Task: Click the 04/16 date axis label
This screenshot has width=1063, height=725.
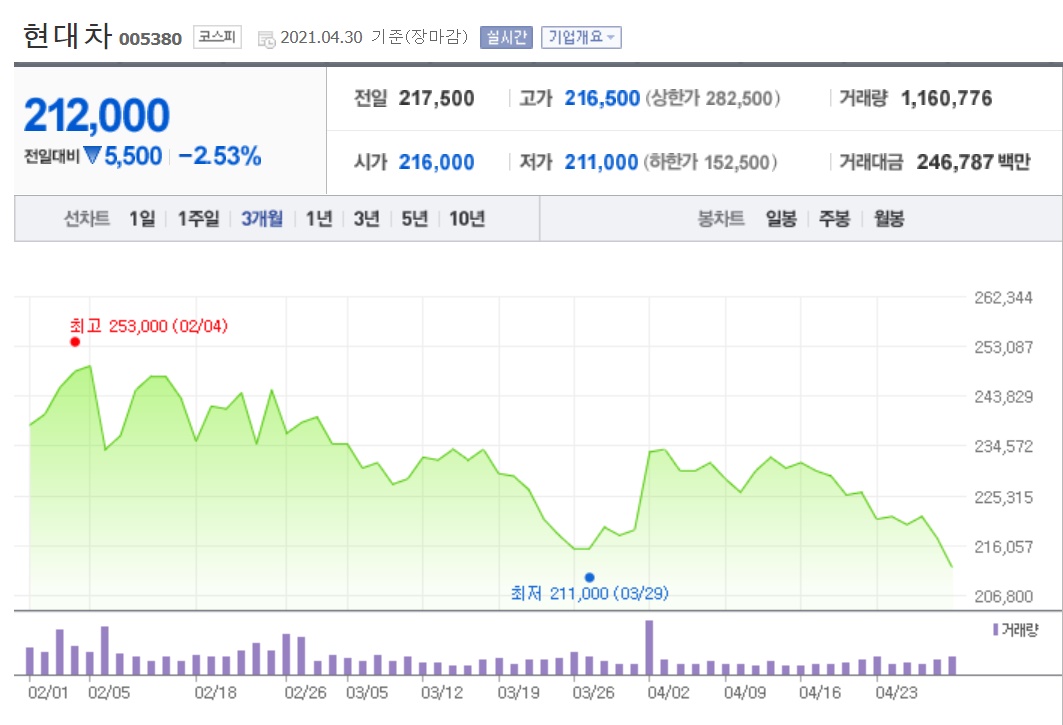Action: pyautogui.click(x=820, y=692)
